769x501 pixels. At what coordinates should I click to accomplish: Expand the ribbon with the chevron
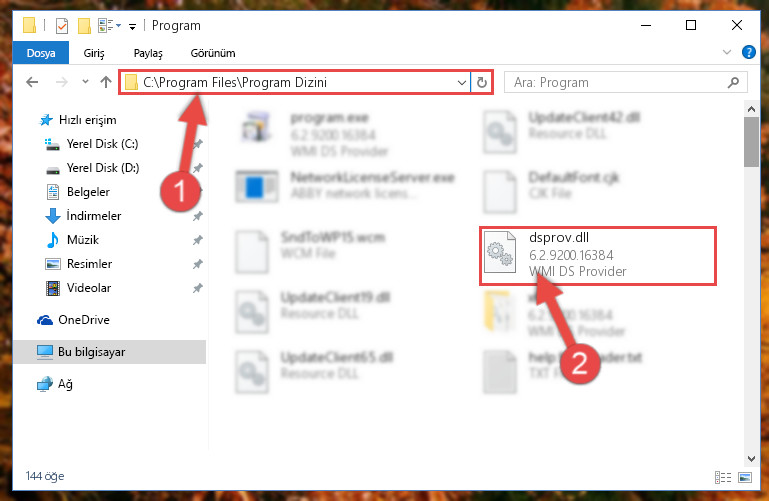click(727, 52)
